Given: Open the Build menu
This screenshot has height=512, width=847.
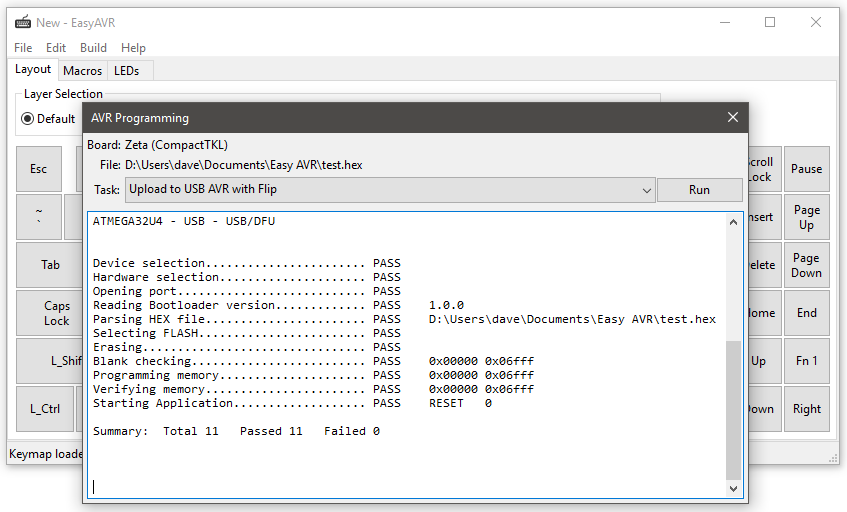Looking at the screenshot, I should tap(93, 48).
